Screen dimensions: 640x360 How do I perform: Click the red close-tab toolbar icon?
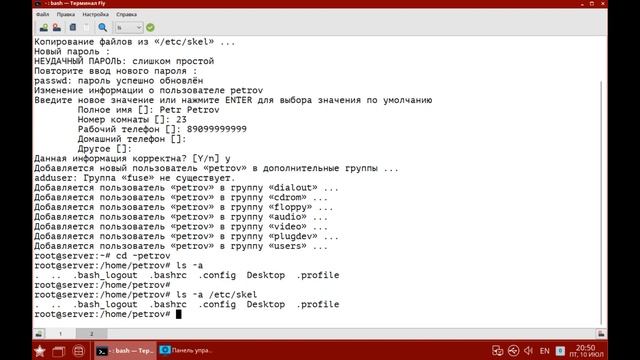57,27
